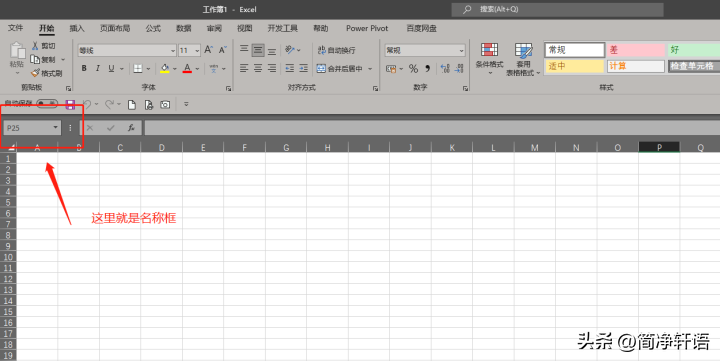Switch to the Data (数据) tab
Image resolution: width=720 pixels, height=361 pixels.
pos(183,28)
